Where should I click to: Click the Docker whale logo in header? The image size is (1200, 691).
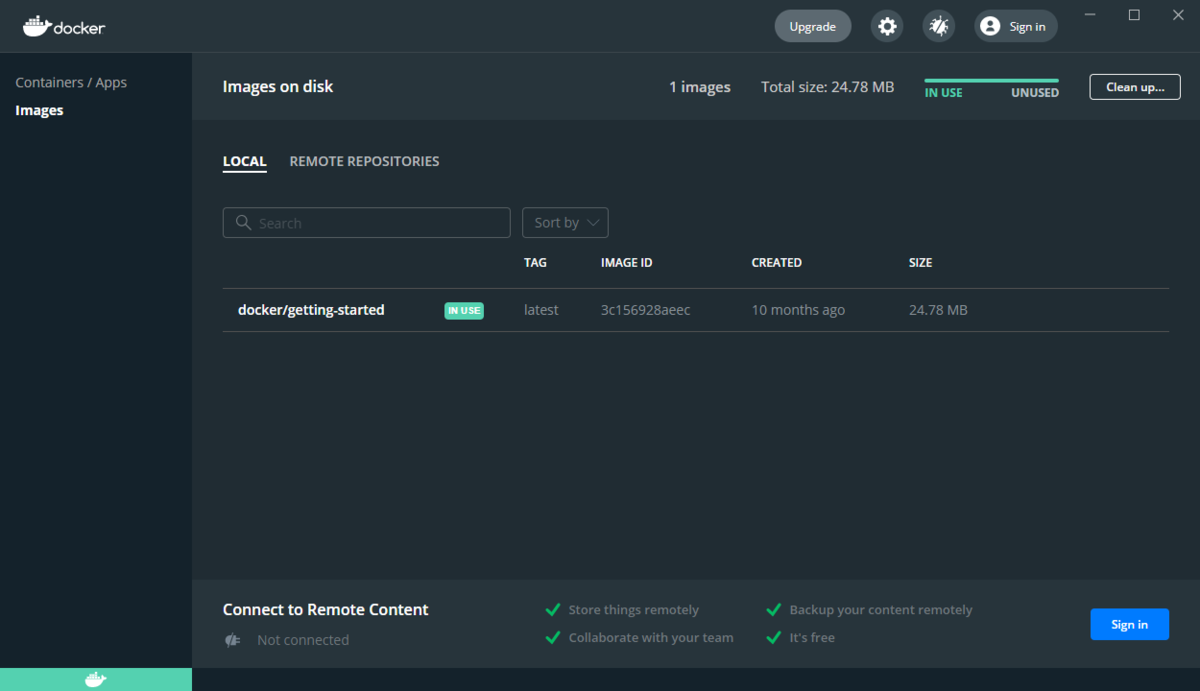(x=64, y=27)
